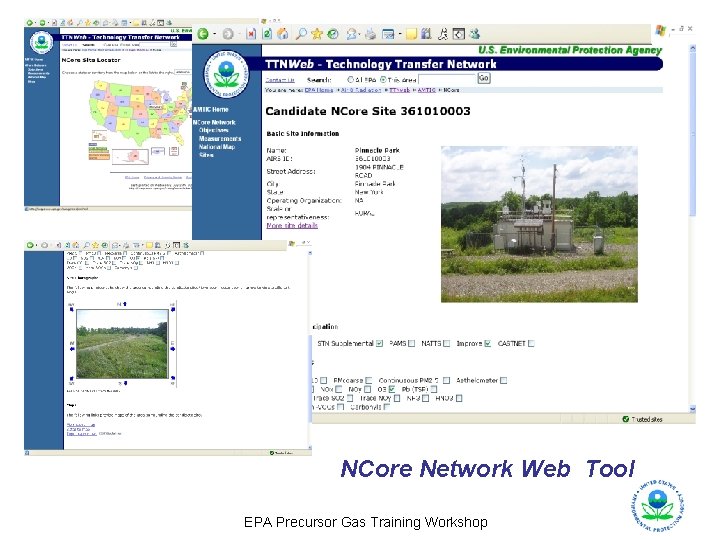Click the Trusted sites status bar indicator

(x=642, y=419)
